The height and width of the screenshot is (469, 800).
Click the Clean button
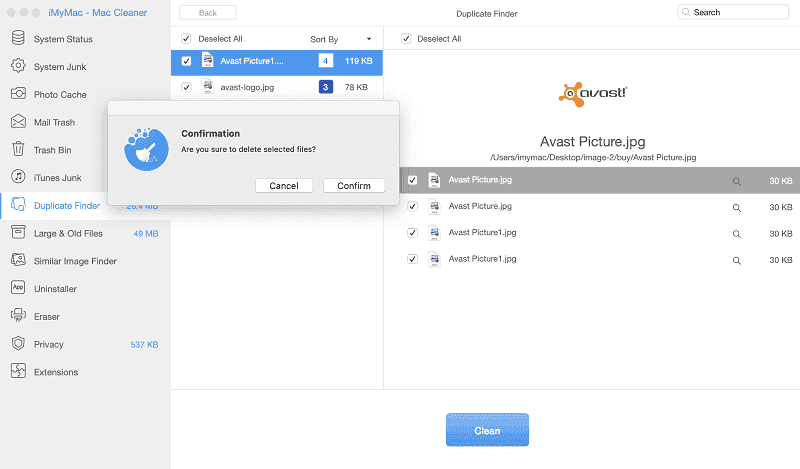(487, 430)
